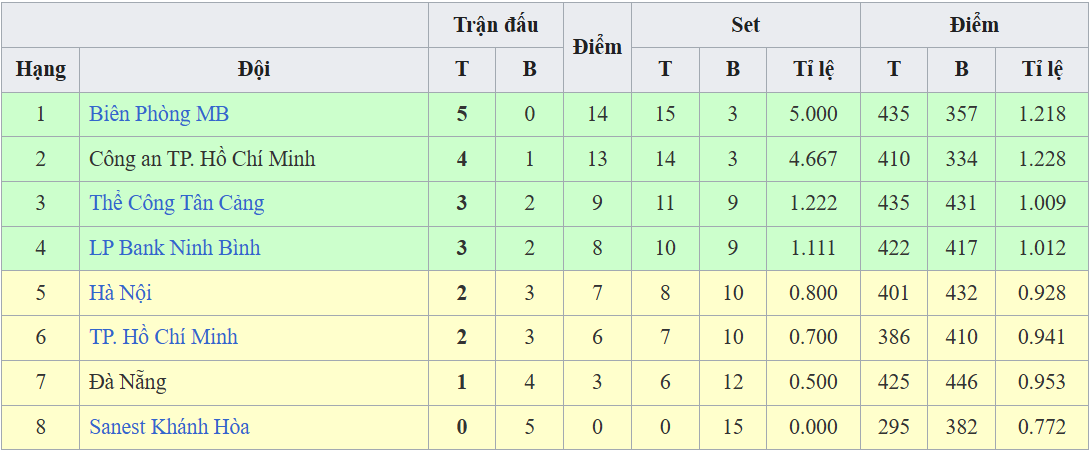Open the Thể Công Tân Cảng link
The width and height of the screenshot is (1089, 451).
[176, 203]
